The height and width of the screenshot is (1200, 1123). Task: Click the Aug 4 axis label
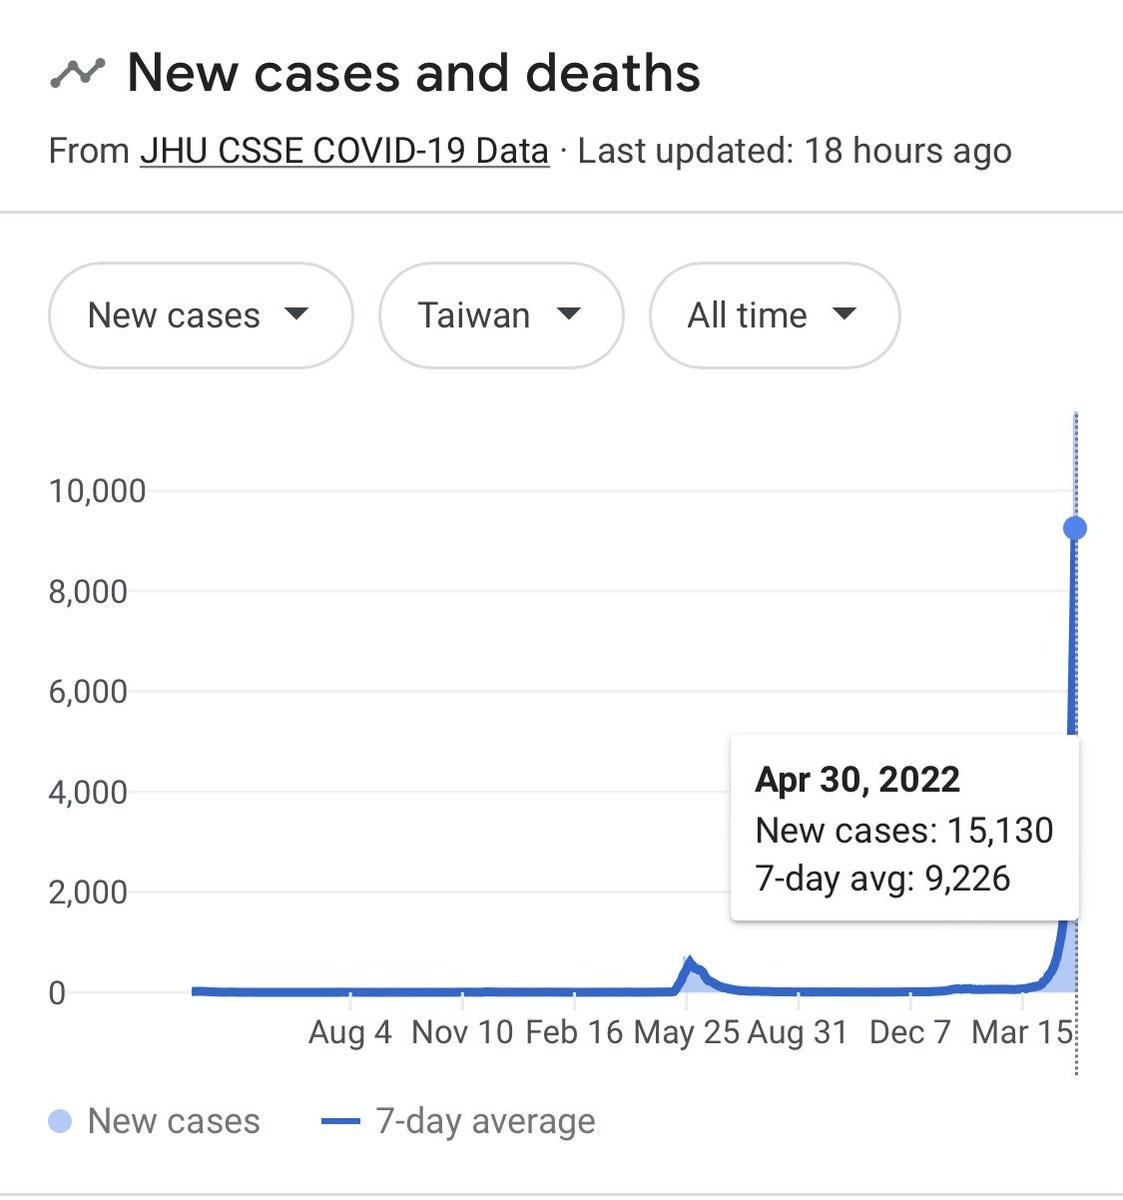point(350,1032)
